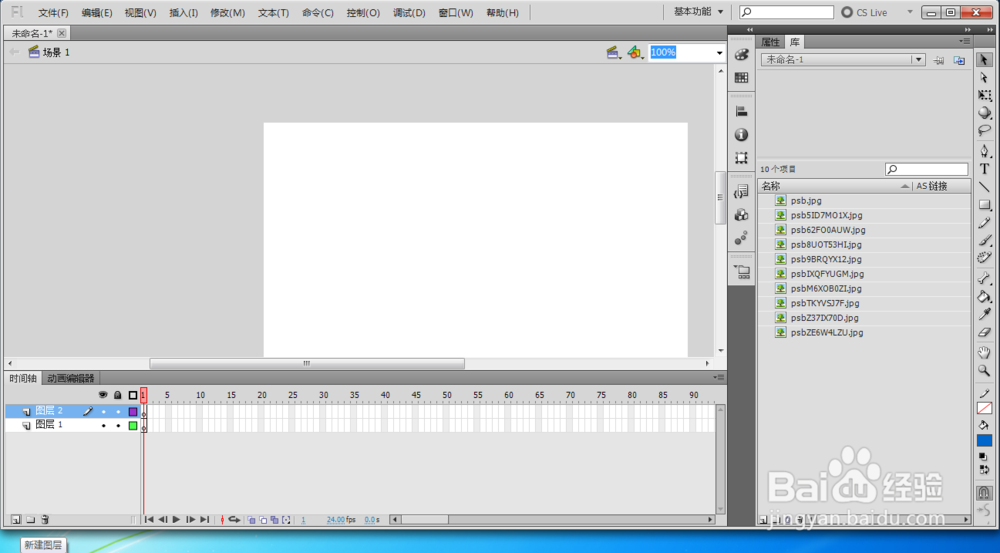Select the Lasso tool

[984, 131]
